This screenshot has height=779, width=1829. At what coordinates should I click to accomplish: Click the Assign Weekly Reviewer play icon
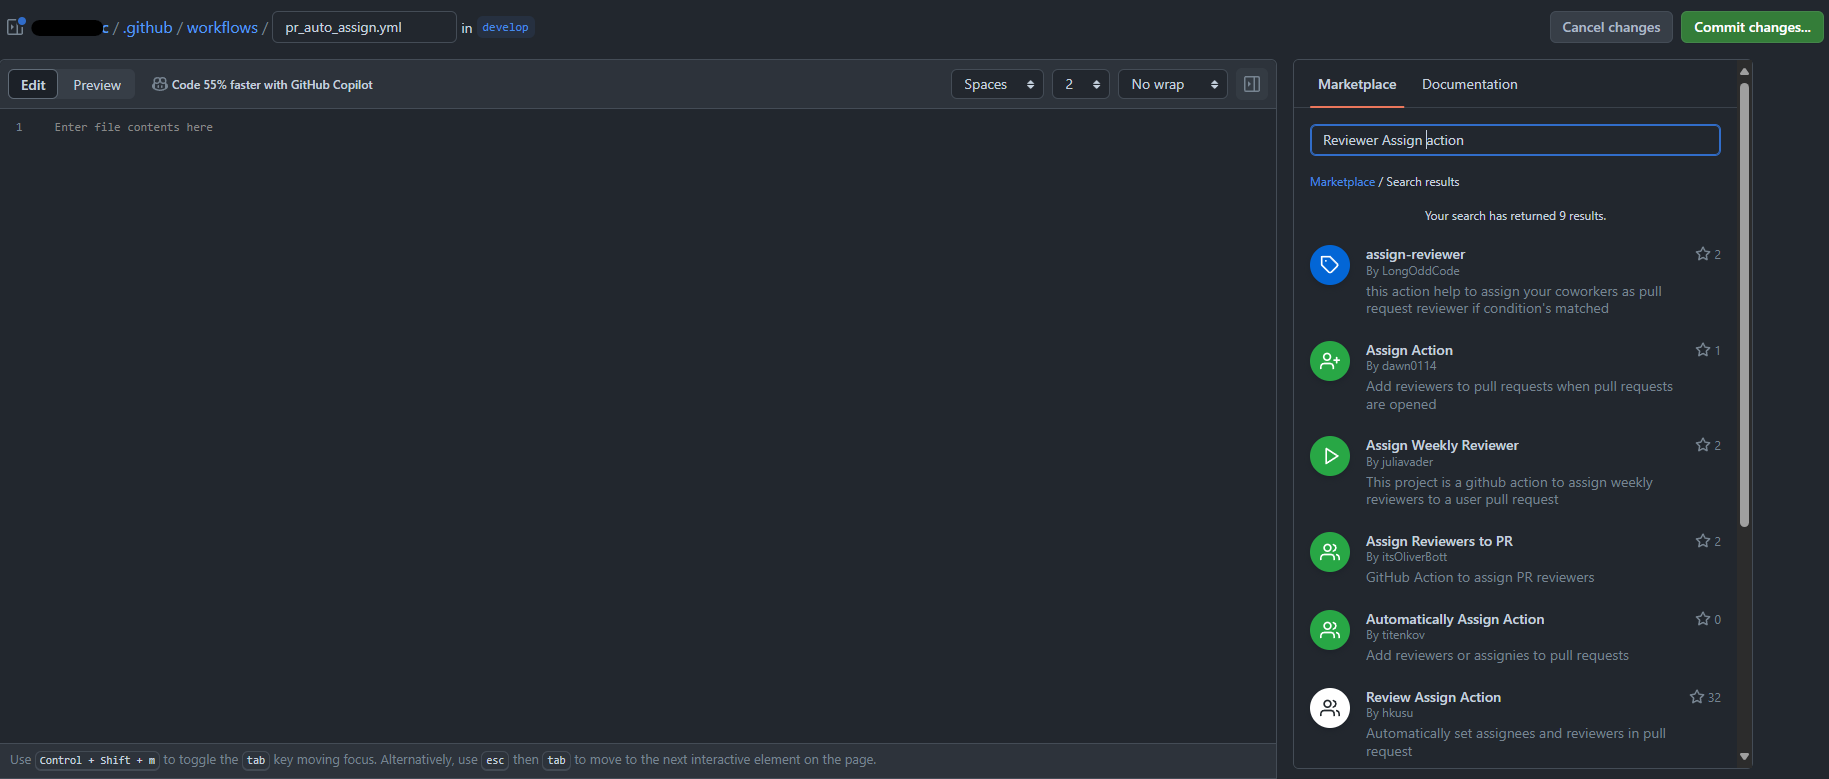pos(1330,456)
